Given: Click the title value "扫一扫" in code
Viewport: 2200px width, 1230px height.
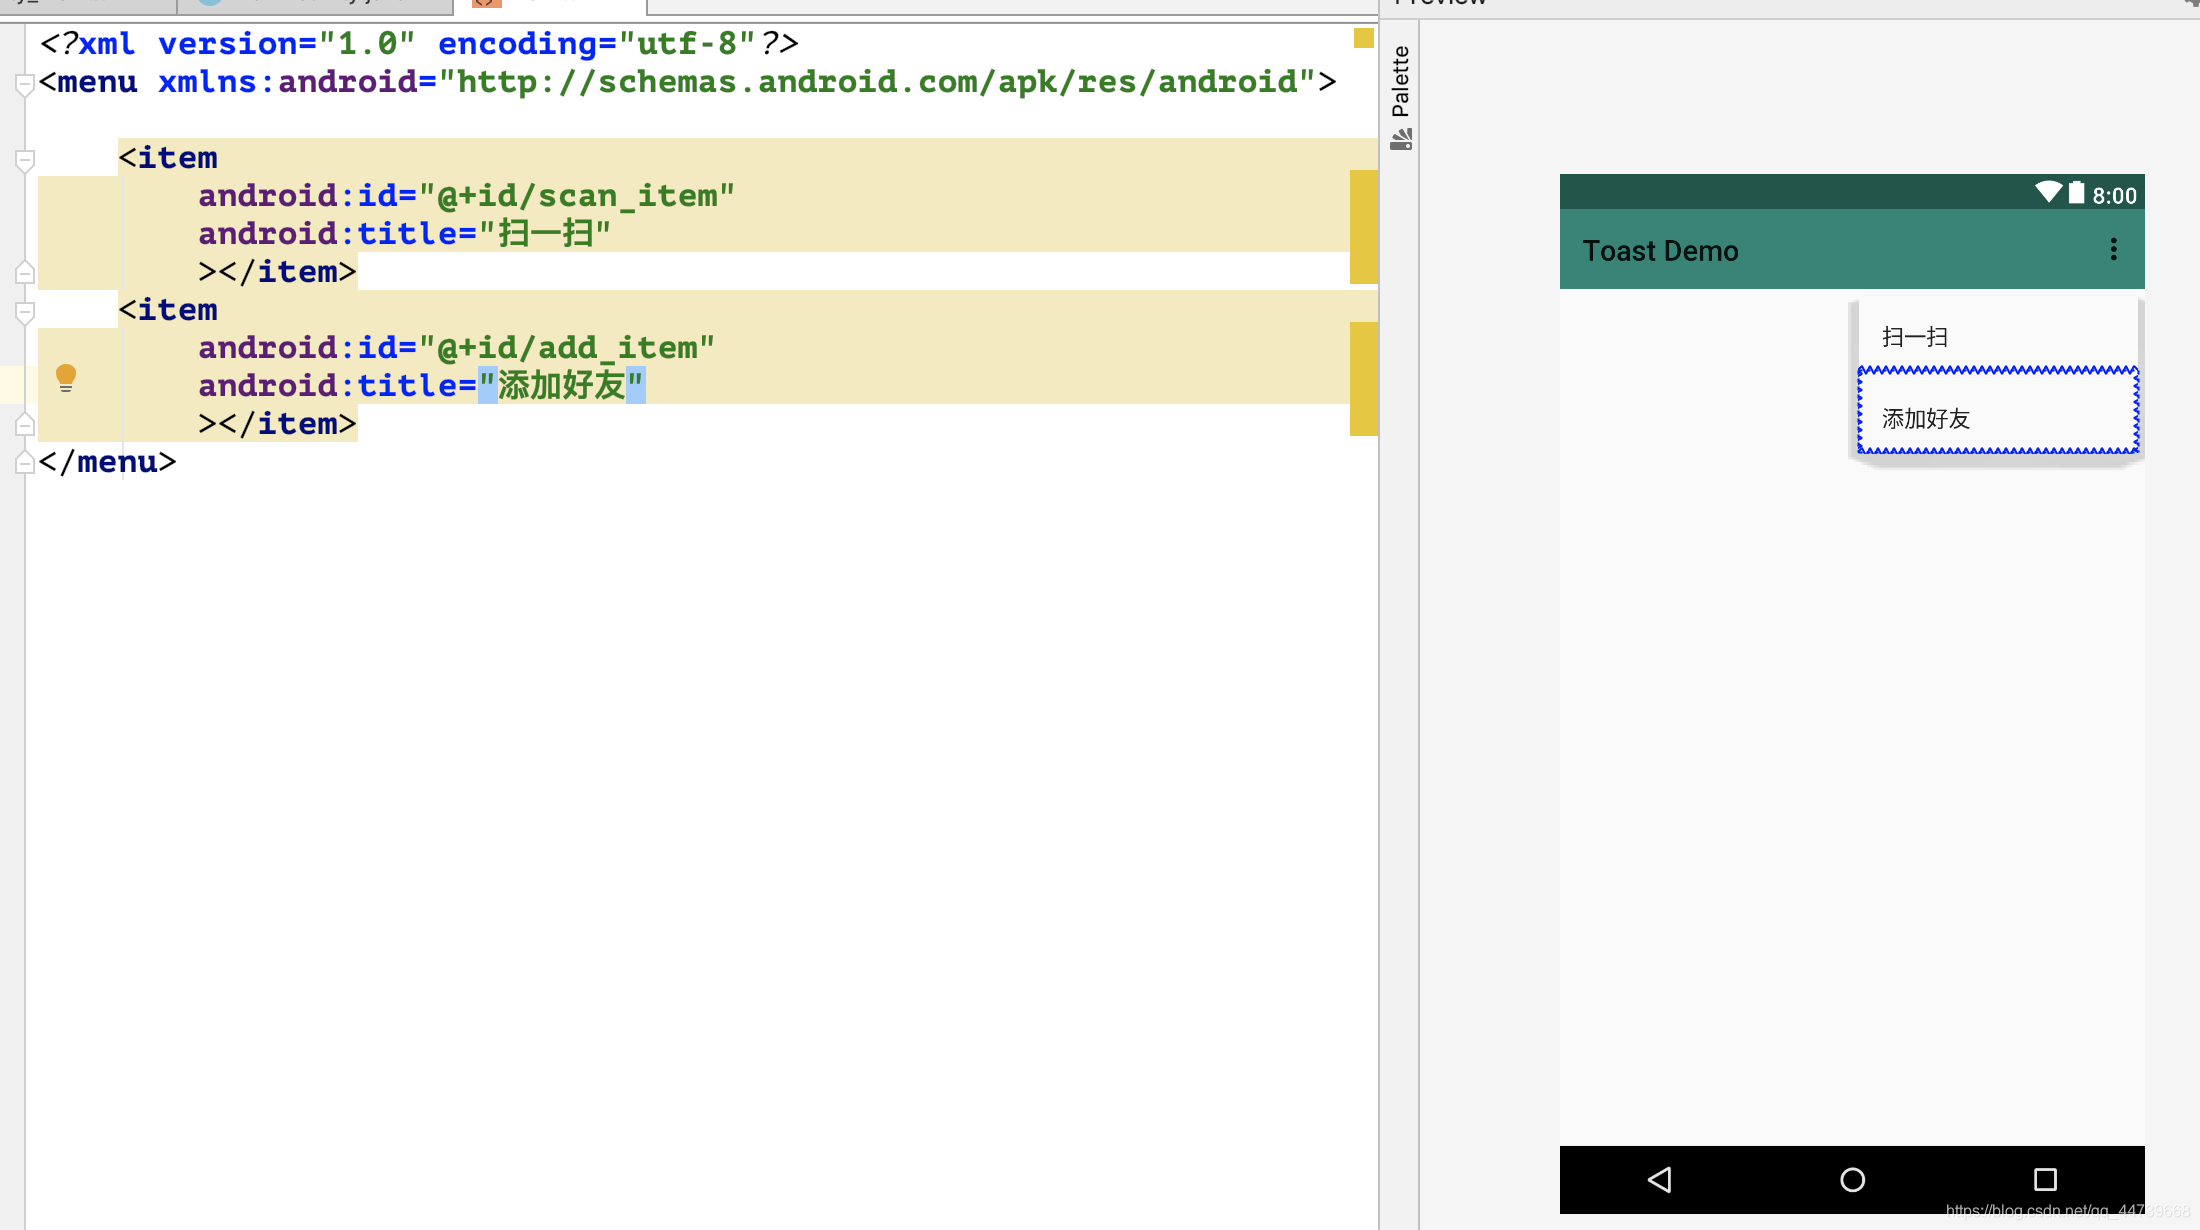Looking at the screenshot, I should (545, 234).
